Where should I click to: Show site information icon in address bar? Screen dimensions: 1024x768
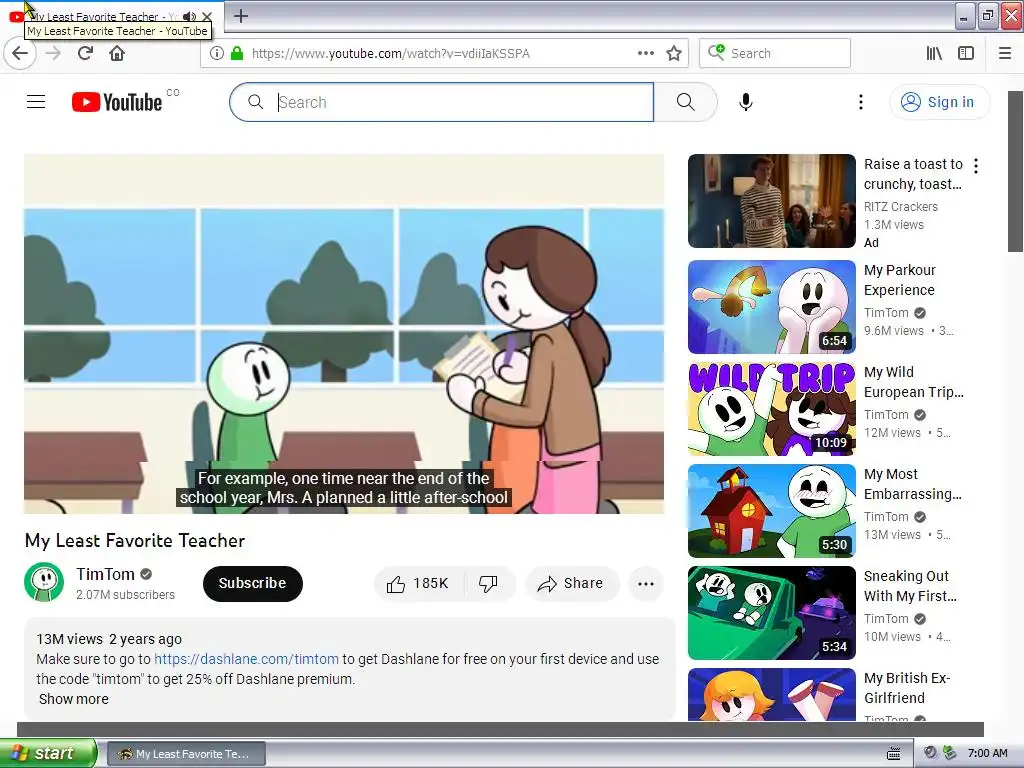click(217, 53)
